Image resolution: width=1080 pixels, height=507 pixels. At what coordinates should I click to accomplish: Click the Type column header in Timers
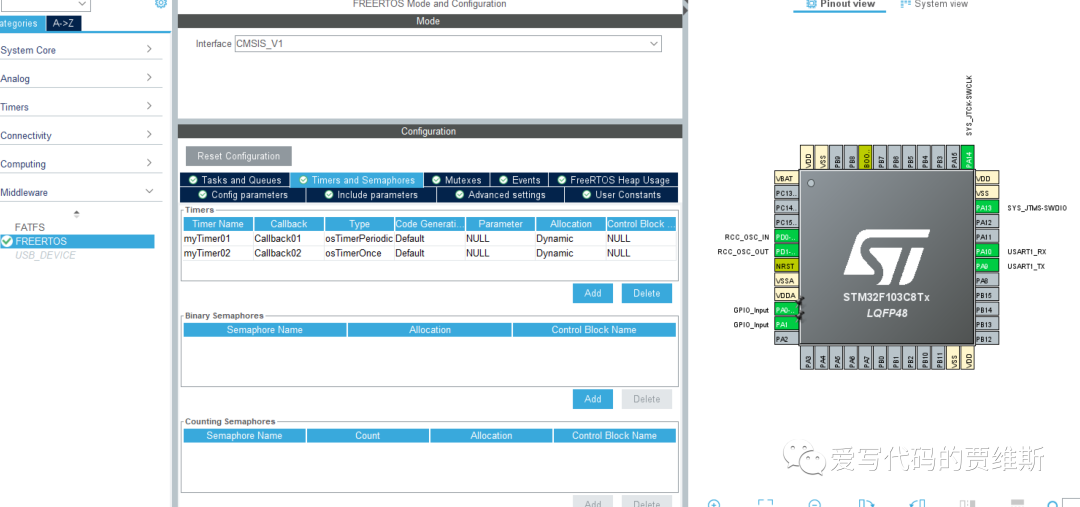tap(359, 224)
